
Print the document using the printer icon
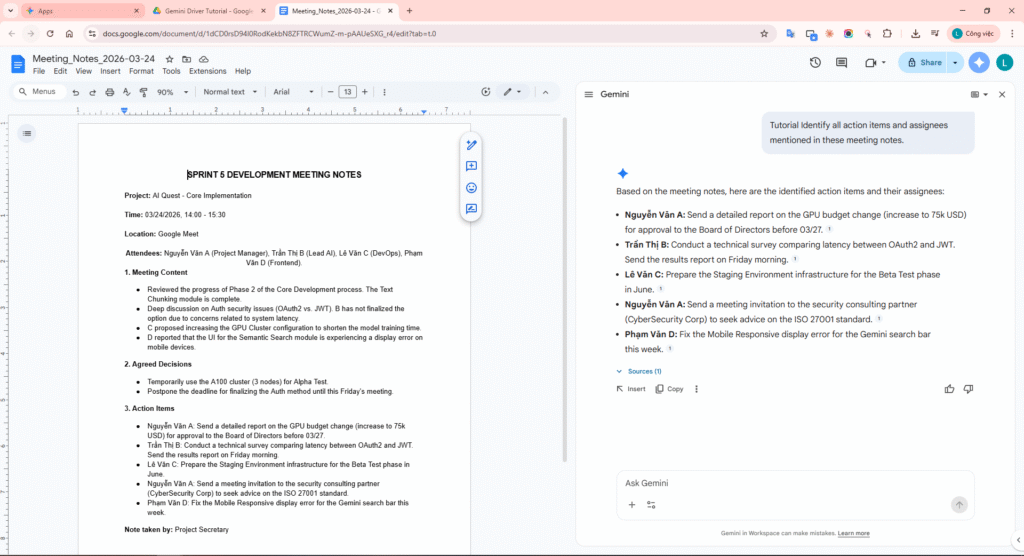109,92
